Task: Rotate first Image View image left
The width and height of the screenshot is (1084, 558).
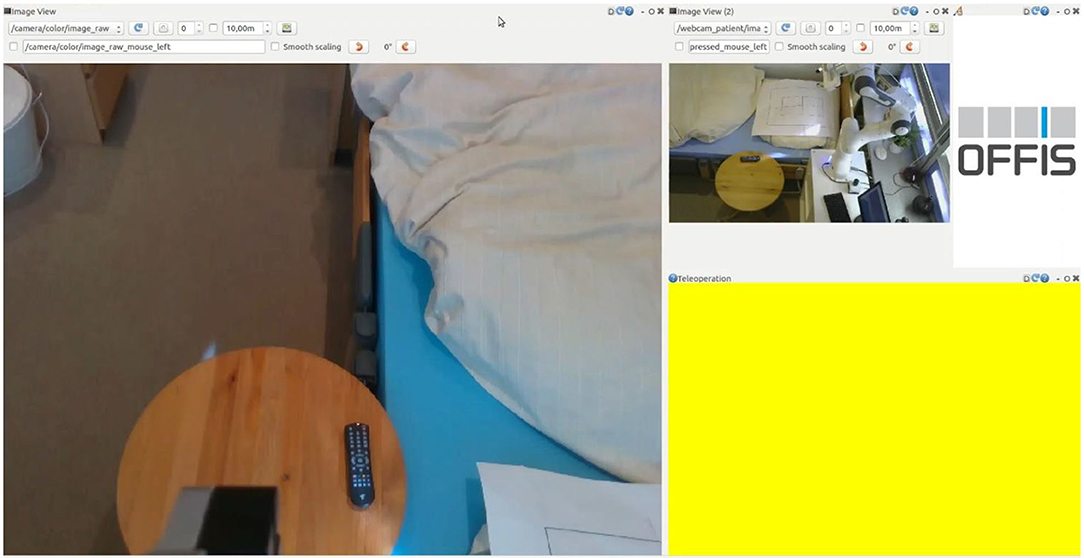Action: coord(358,46)
